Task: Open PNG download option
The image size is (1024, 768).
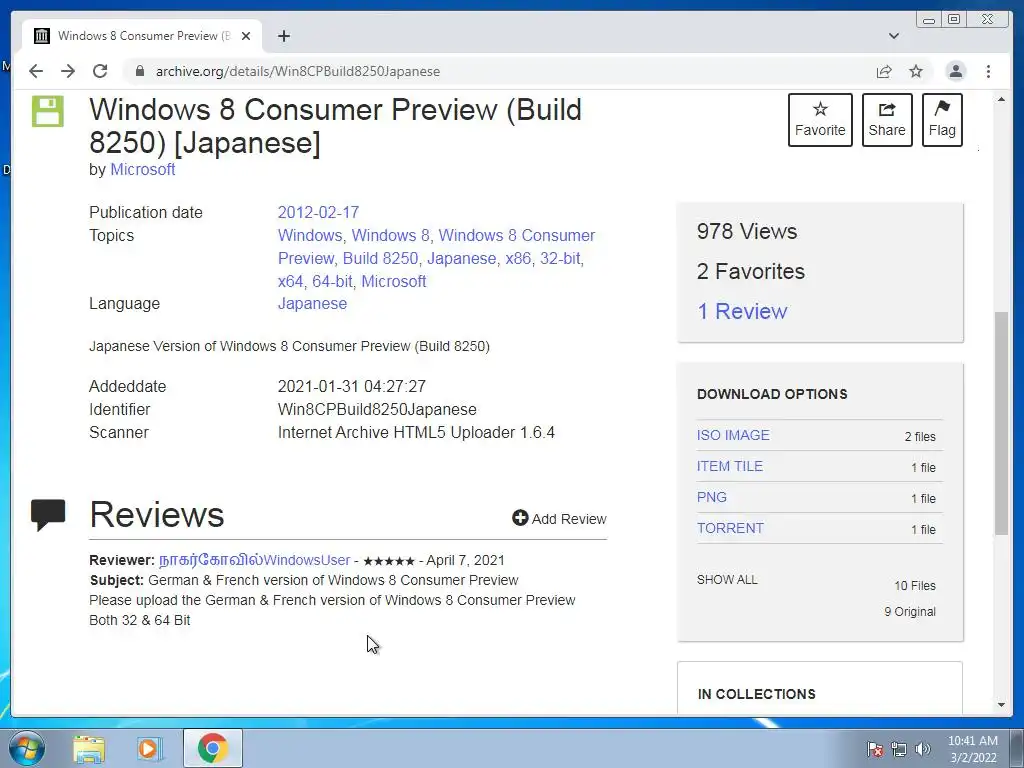Action: click(x=711, y=497)
